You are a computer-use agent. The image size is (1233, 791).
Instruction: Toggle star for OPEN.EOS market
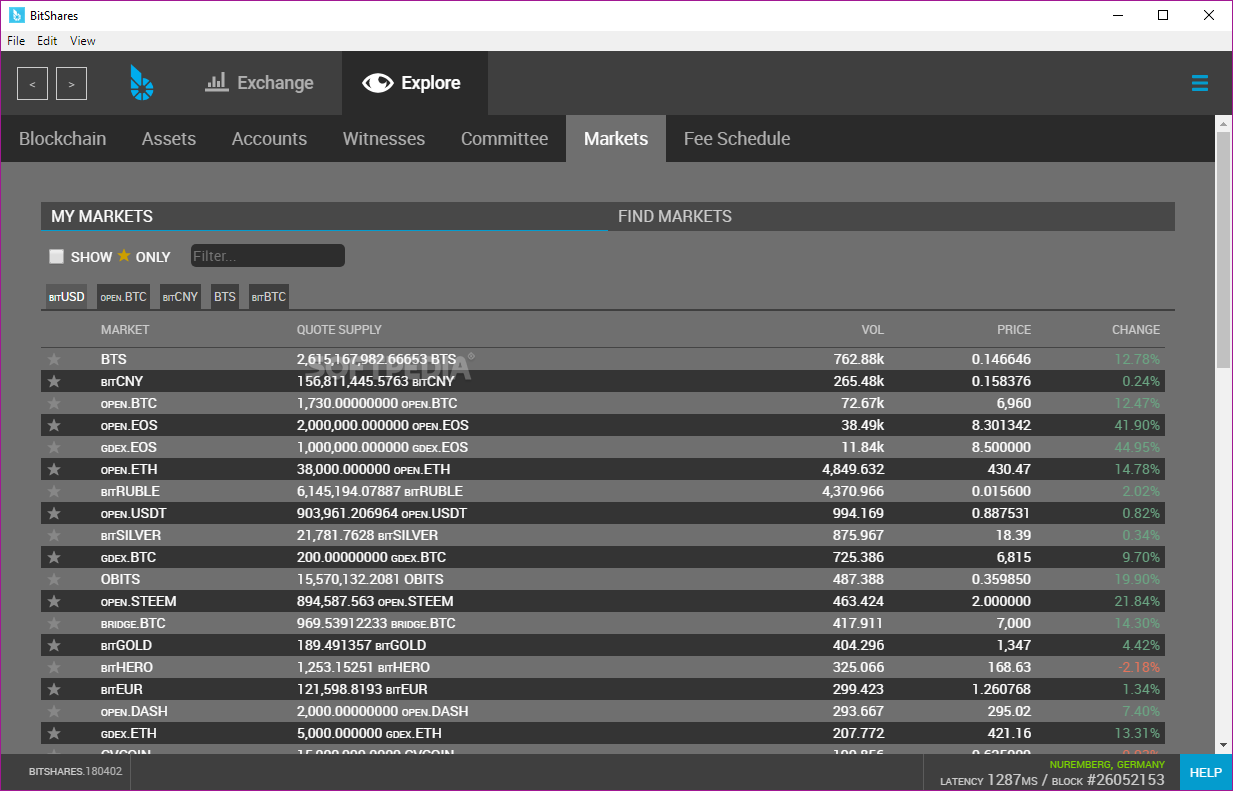[x=54, y=425]
